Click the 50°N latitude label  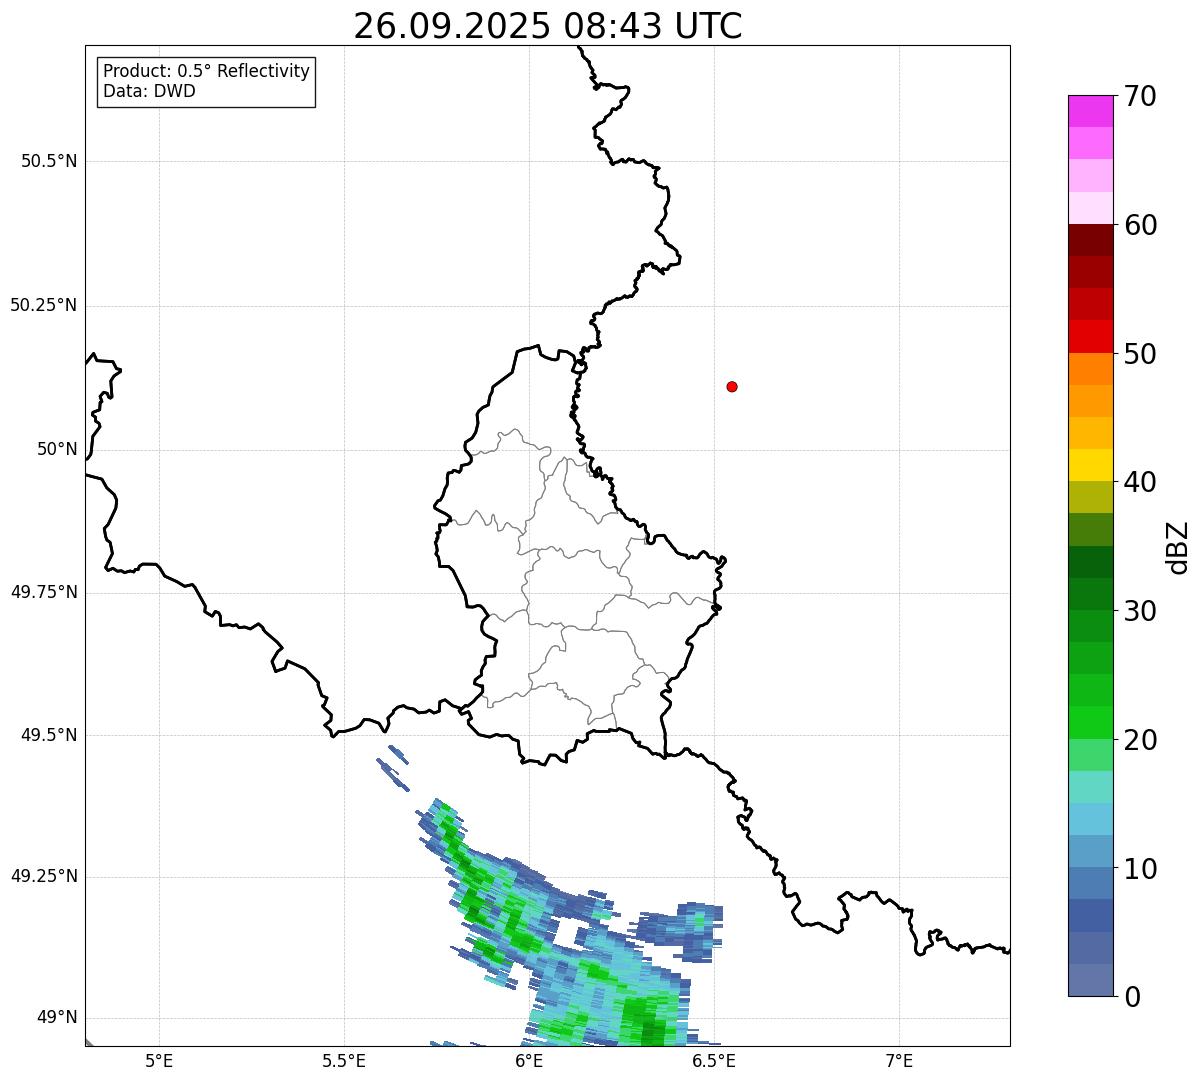tap(57, 449)
